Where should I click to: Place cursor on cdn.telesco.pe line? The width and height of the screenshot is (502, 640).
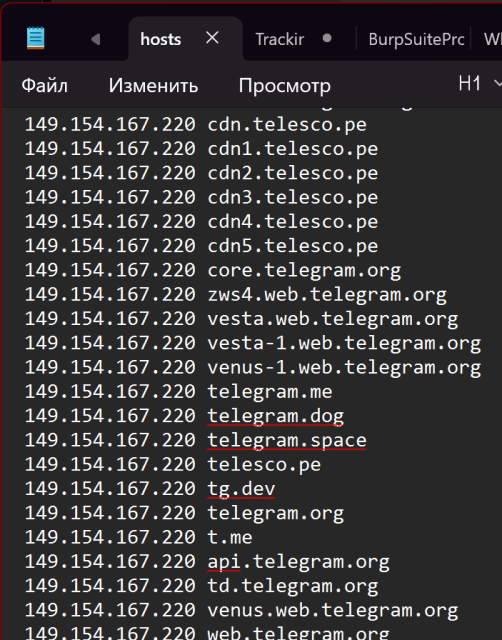(x=195, y=124)
